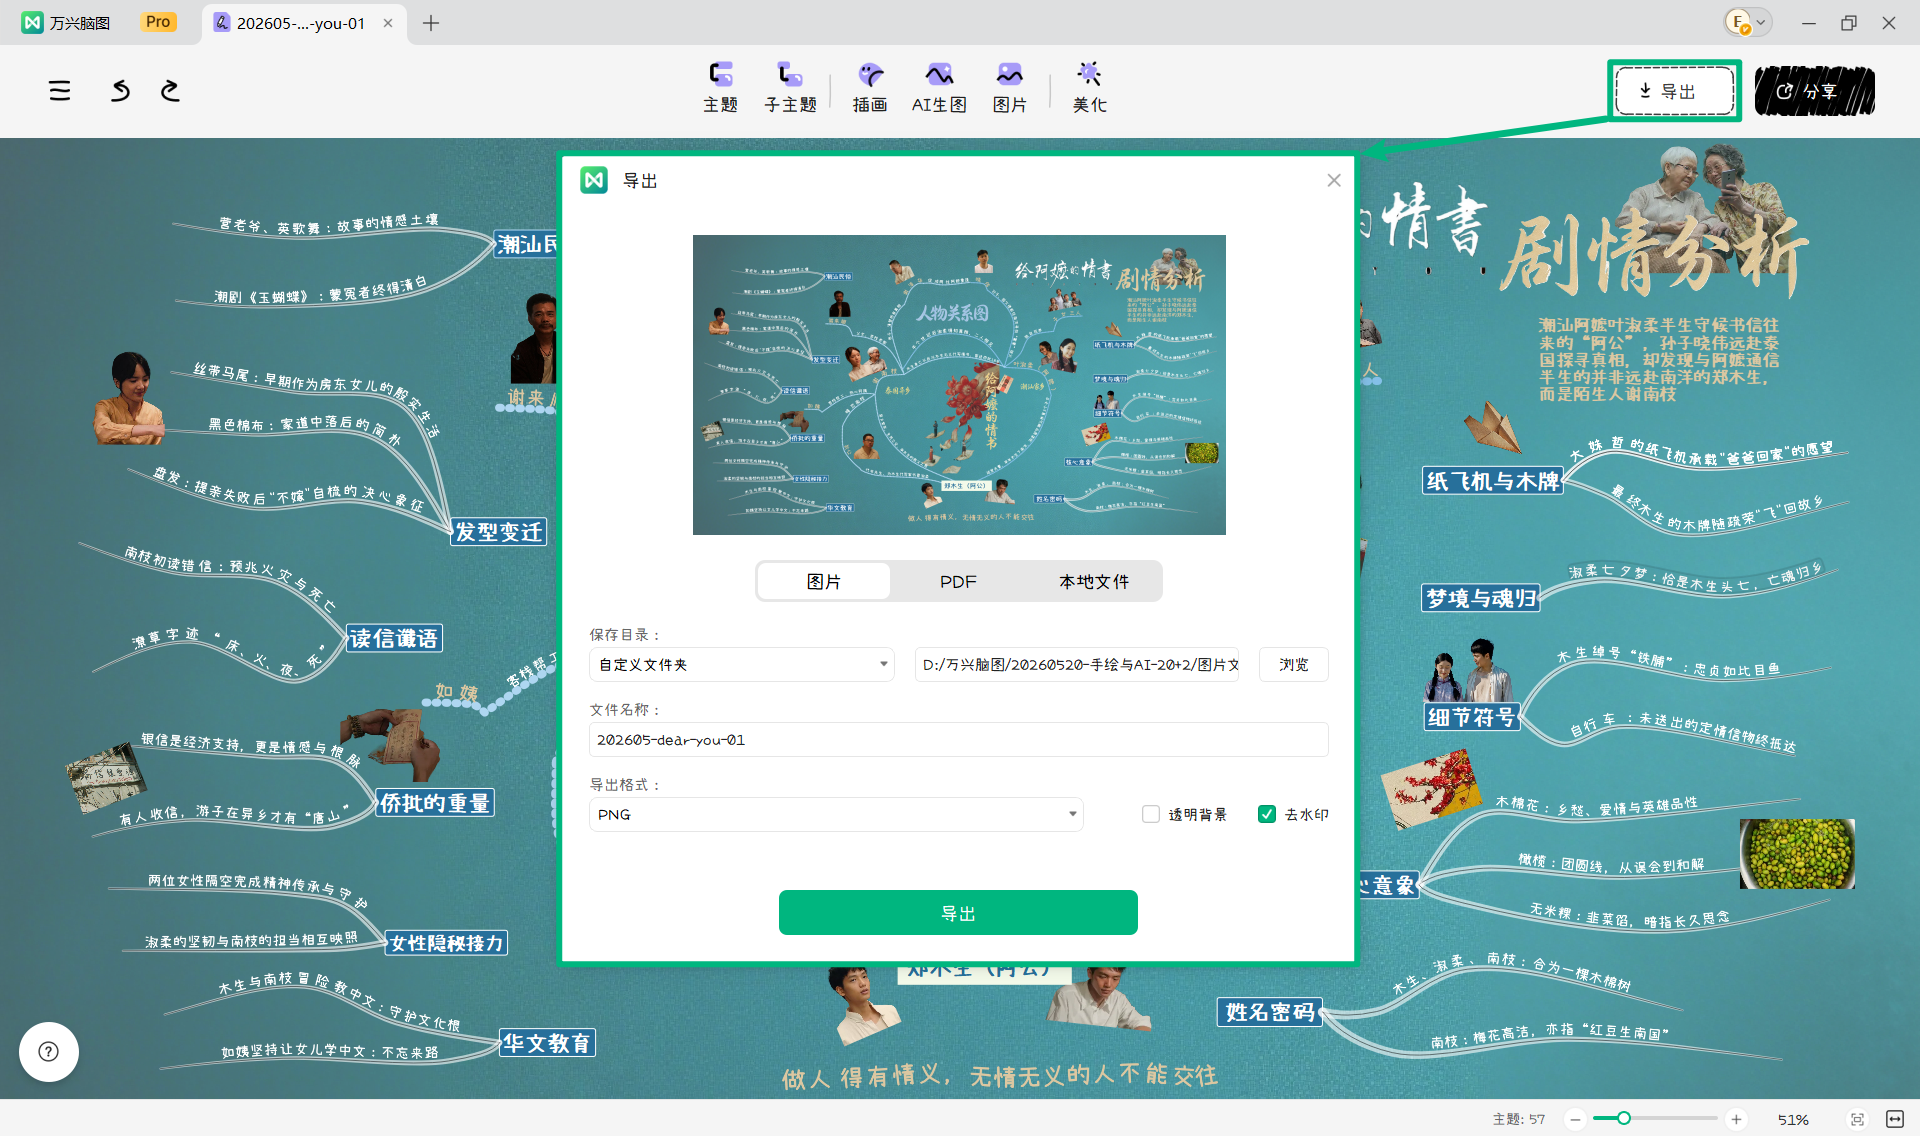The height and width of the screenshot is (1136, 1920).
Task: Switch to the PDF export tab
Action: click(958, 581)
